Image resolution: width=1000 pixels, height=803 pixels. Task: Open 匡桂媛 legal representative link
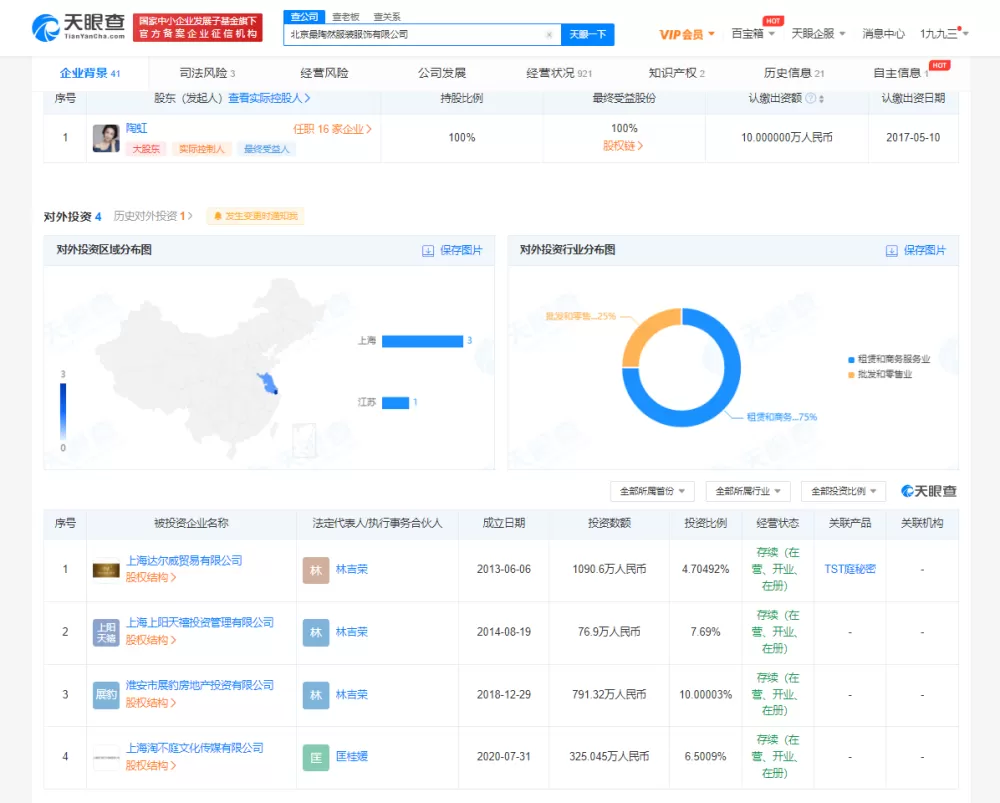click(x=351, y=756)
